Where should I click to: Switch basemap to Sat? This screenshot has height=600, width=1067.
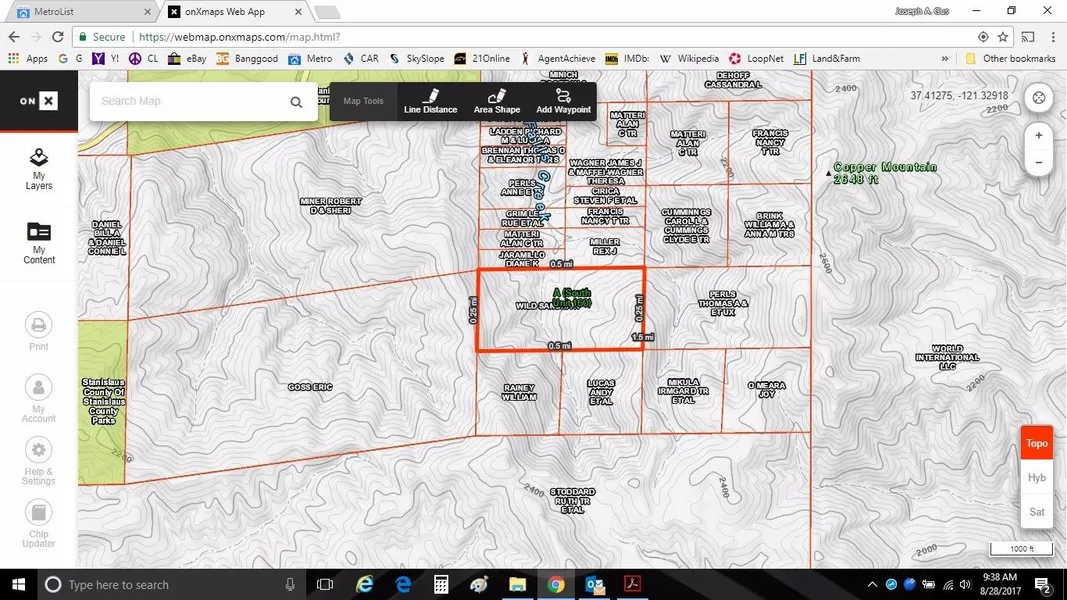tap(1037, 512)
